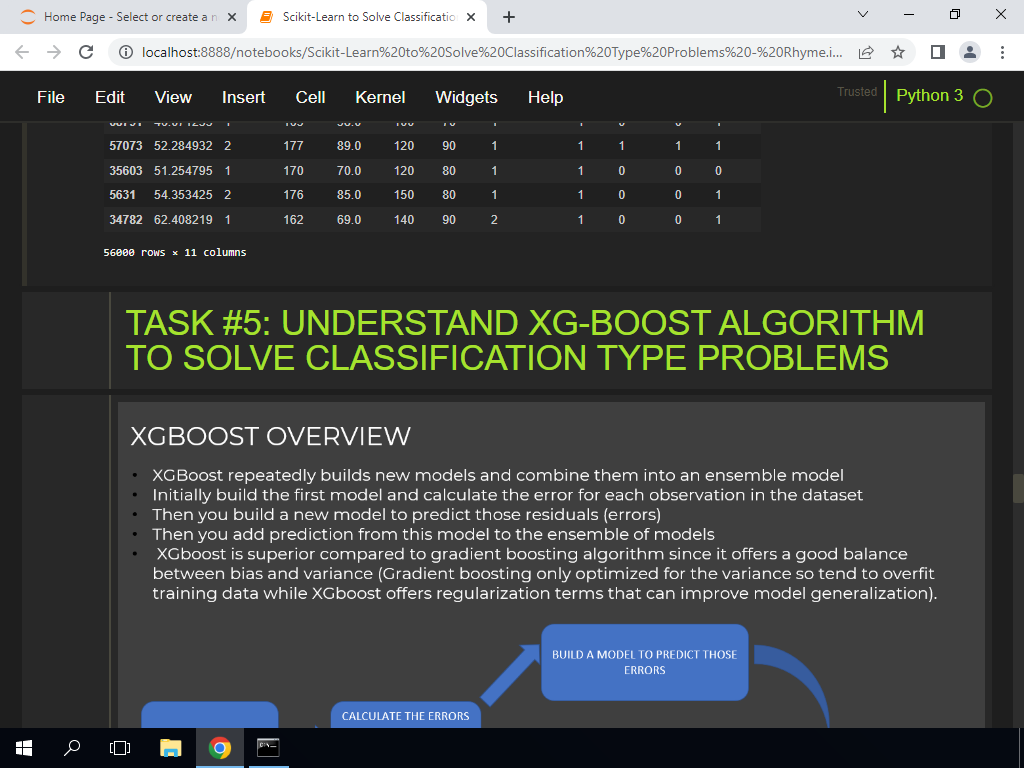Open the Insert menu
The height and width of the screenshot is (768, 1024).
244,97
